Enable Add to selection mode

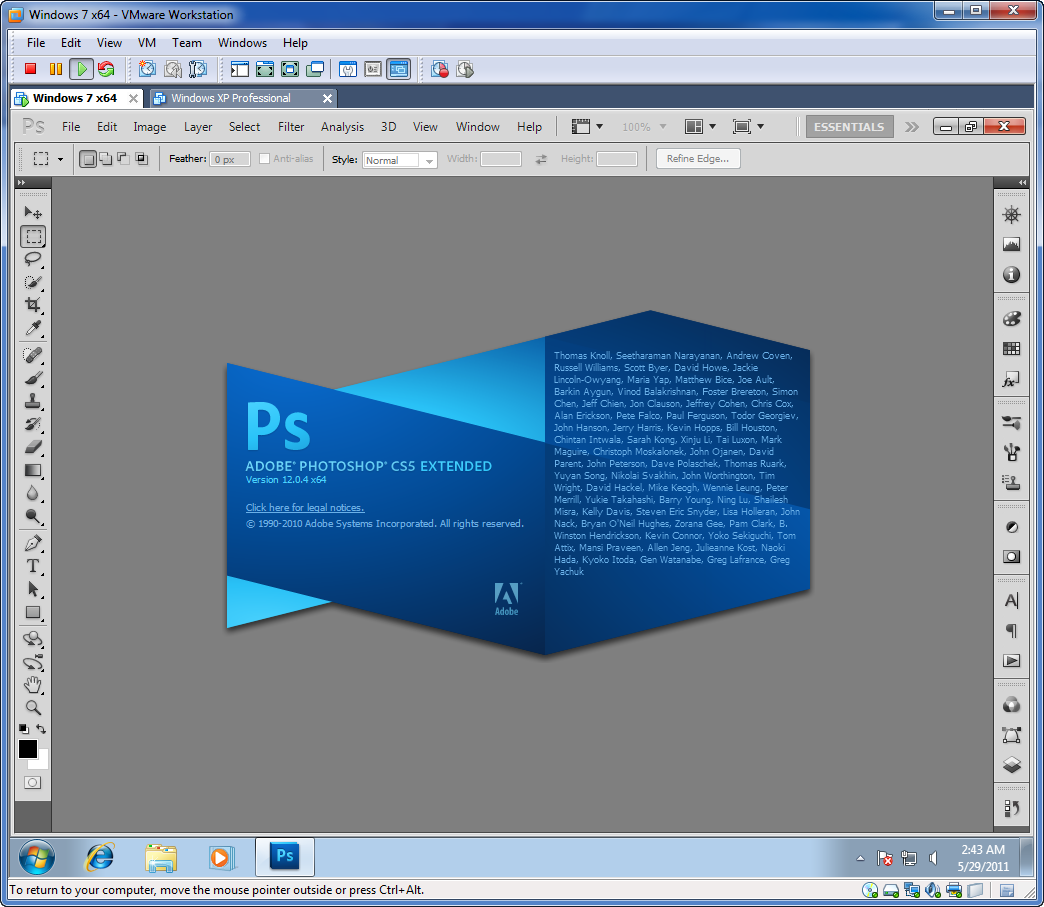106,158
